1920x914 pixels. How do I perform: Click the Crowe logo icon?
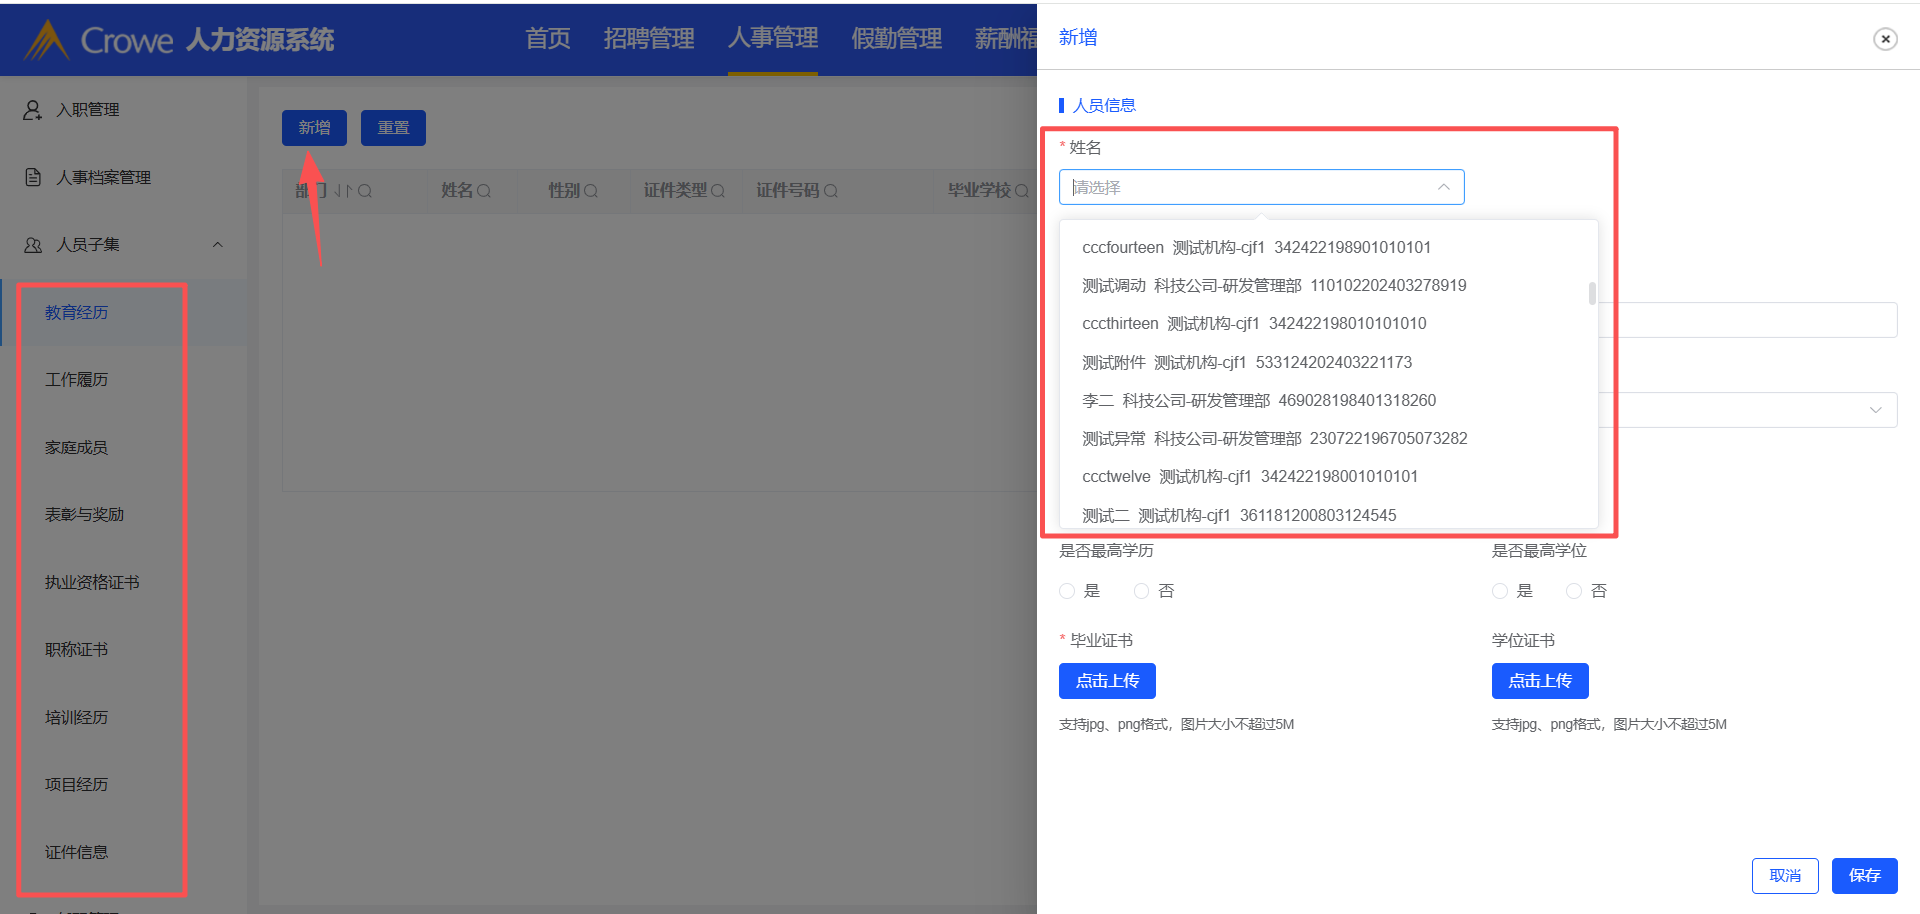click(x=46, y=40)
